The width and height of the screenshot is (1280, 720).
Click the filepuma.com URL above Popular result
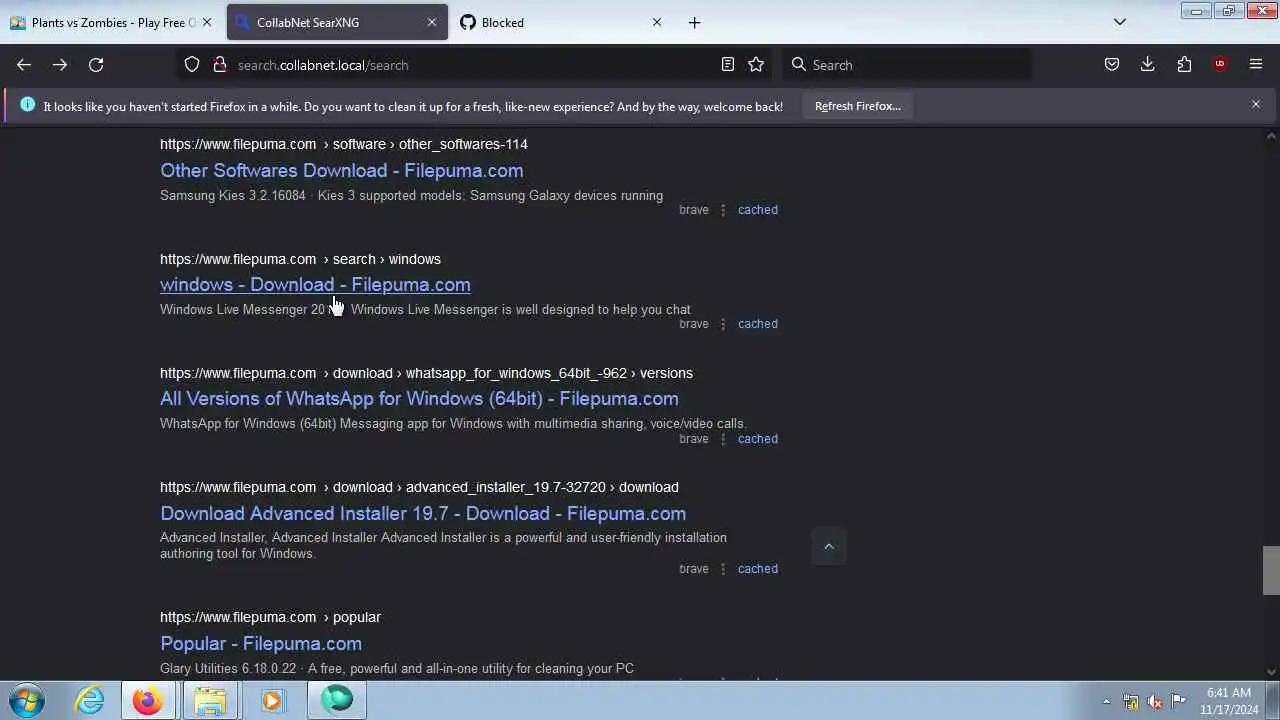coord(270,617)
